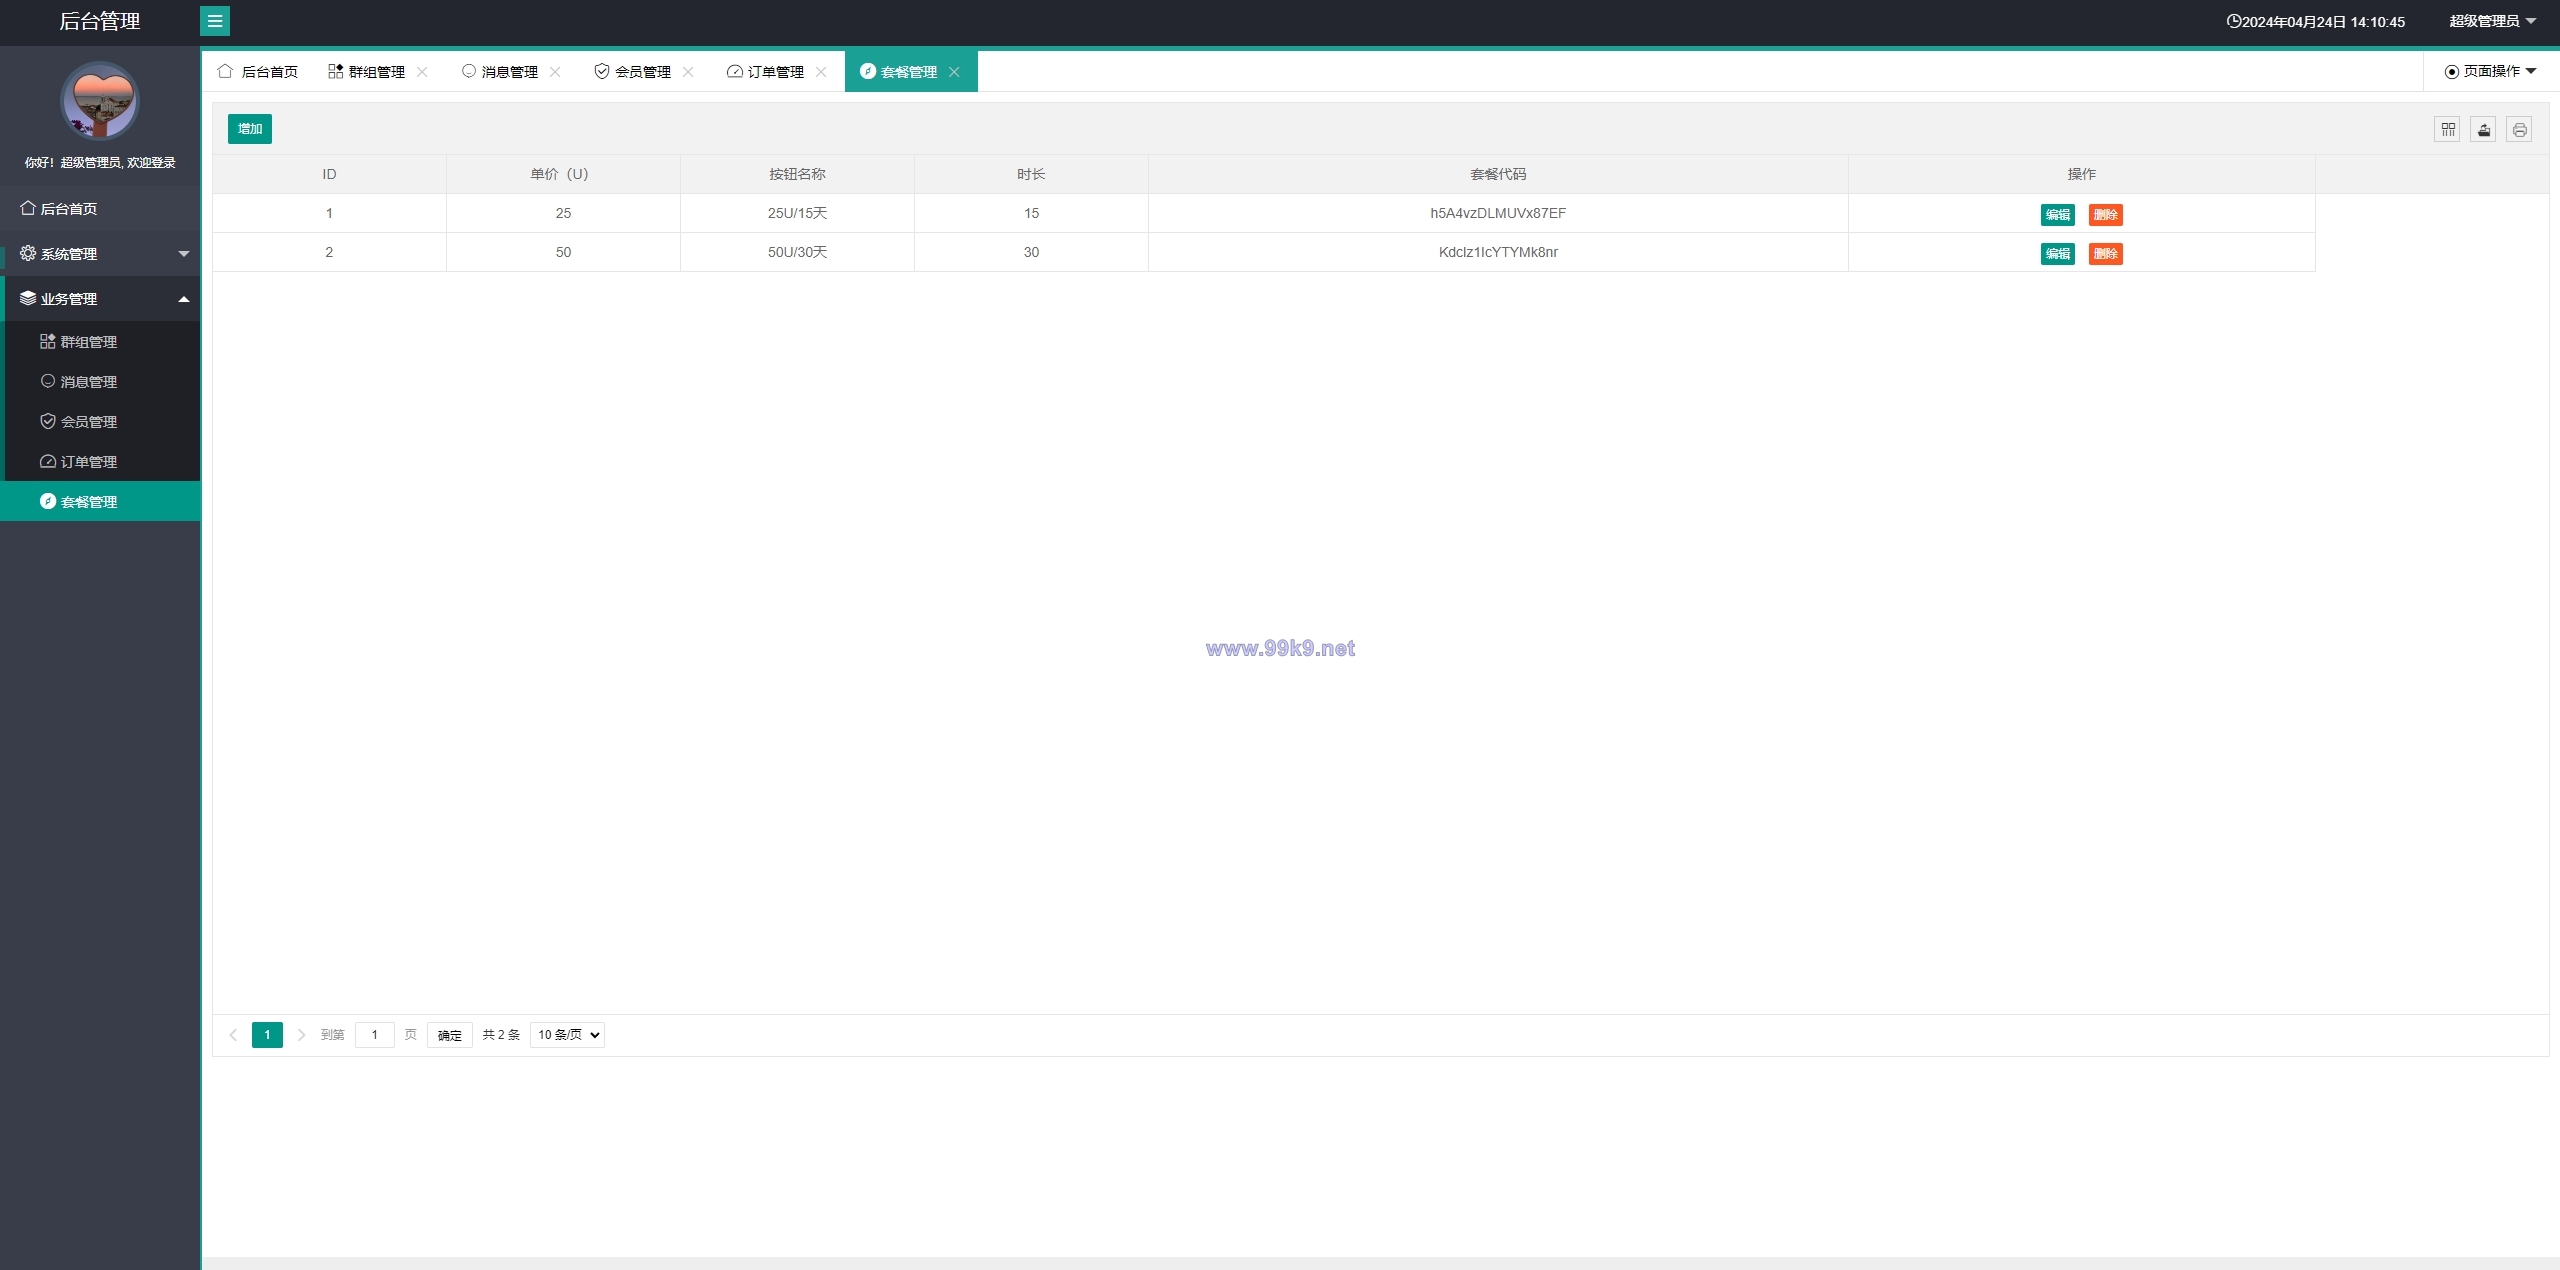Open 群组管理 in the sidebar
Viewport: 2560px width, 1270px height.
(100, 342)
